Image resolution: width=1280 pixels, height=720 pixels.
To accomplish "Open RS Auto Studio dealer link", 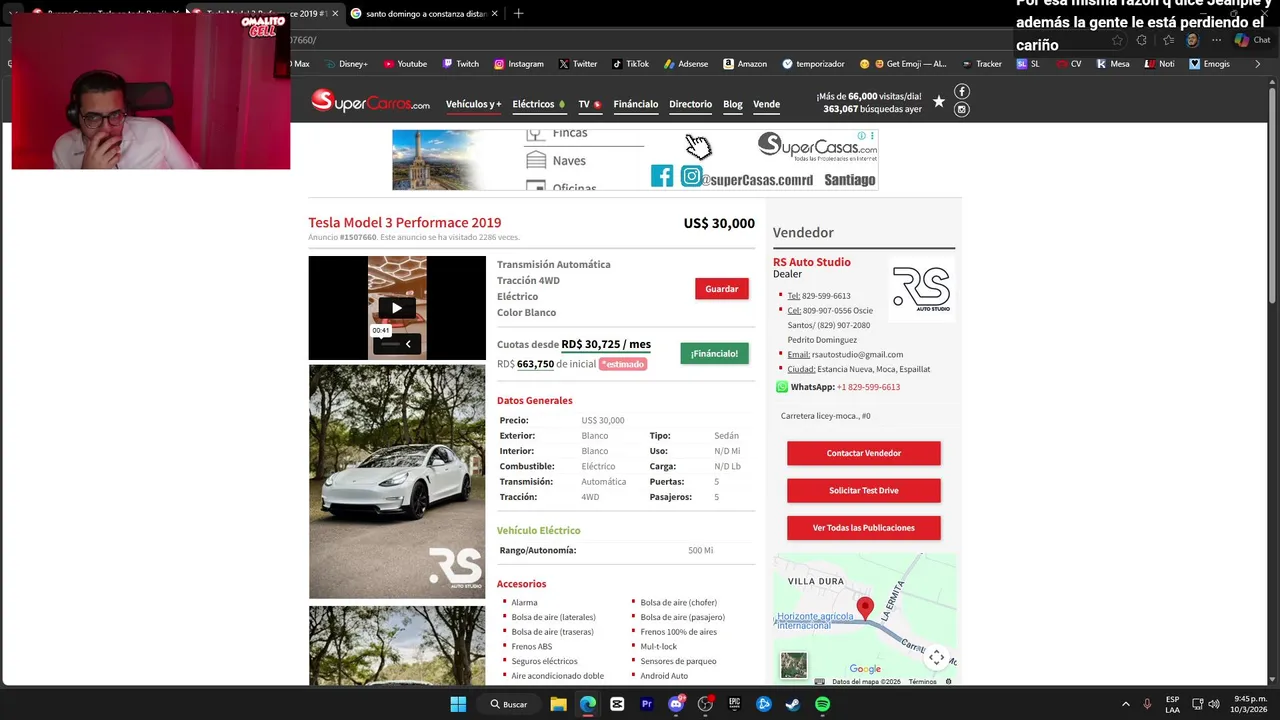I will pos(812,262).
